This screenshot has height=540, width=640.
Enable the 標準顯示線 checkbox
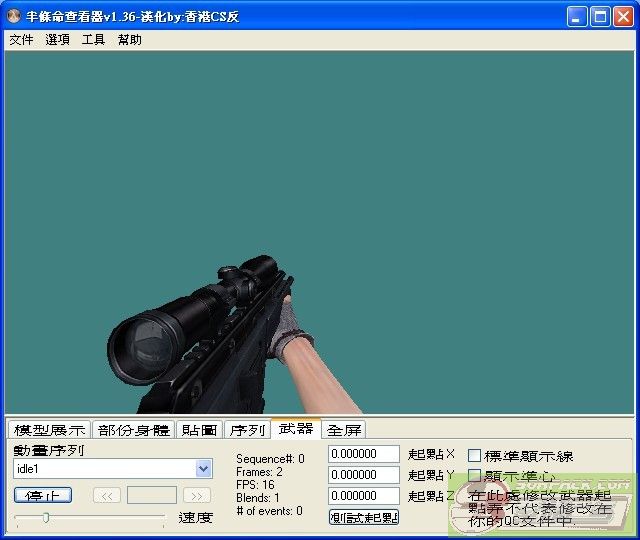475,456
